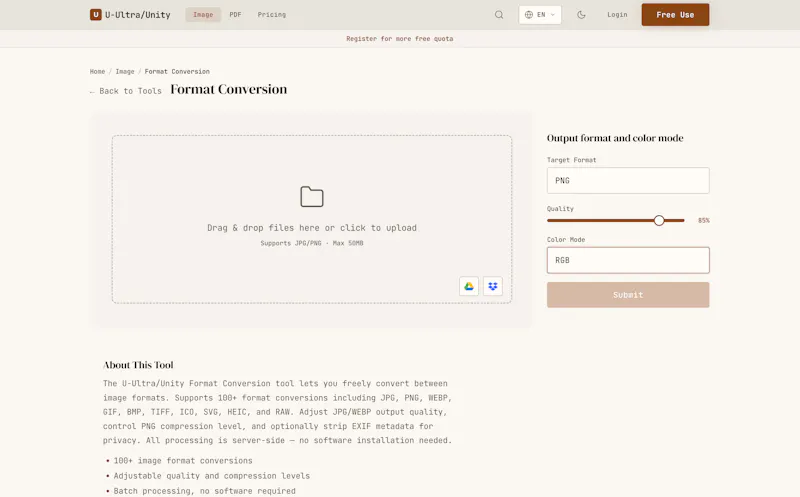The height and width of the screenshot is (497, 800).
Task: Click the About This Tool heading
Action: [138, 365]
